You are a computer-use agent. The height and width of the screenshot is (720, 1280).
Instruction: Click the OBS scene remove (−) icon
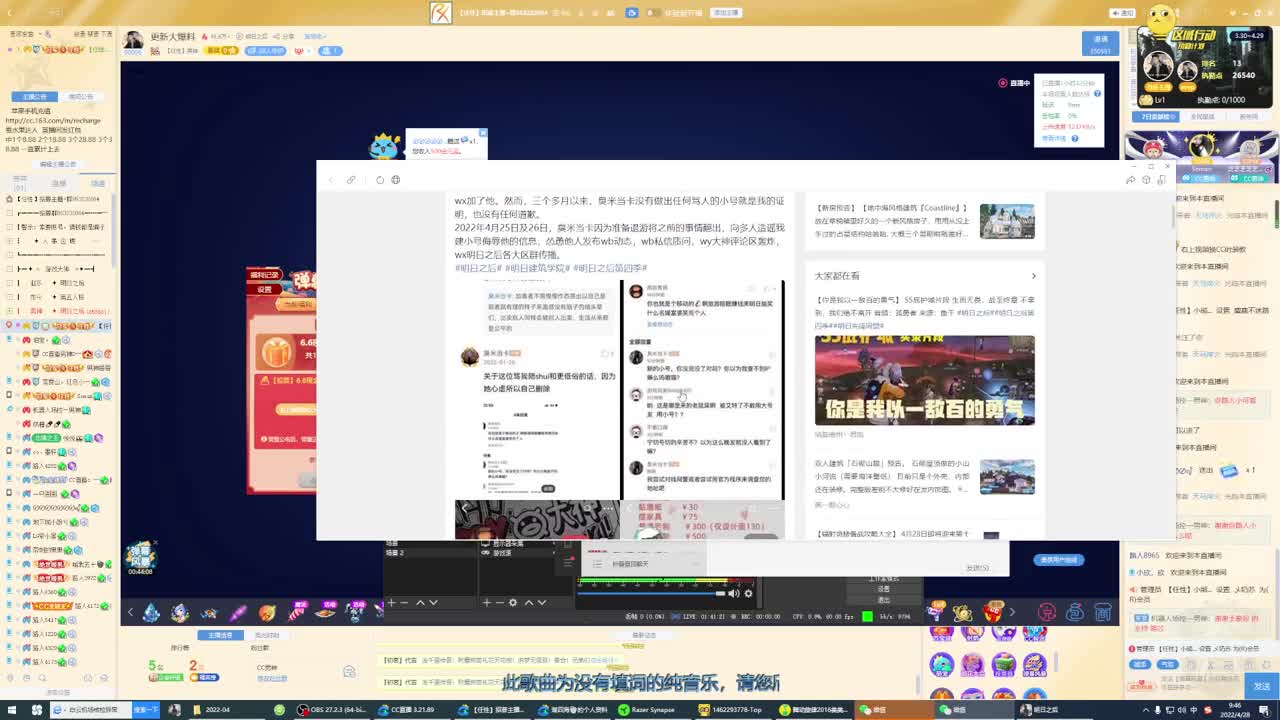click(404, 602)
